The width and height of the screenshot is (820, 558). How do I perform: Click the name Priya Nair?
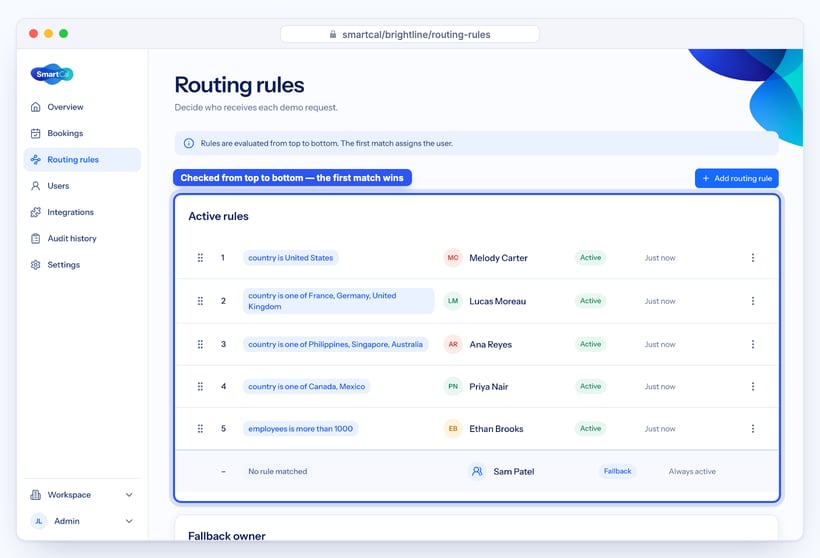click(488, 386)
